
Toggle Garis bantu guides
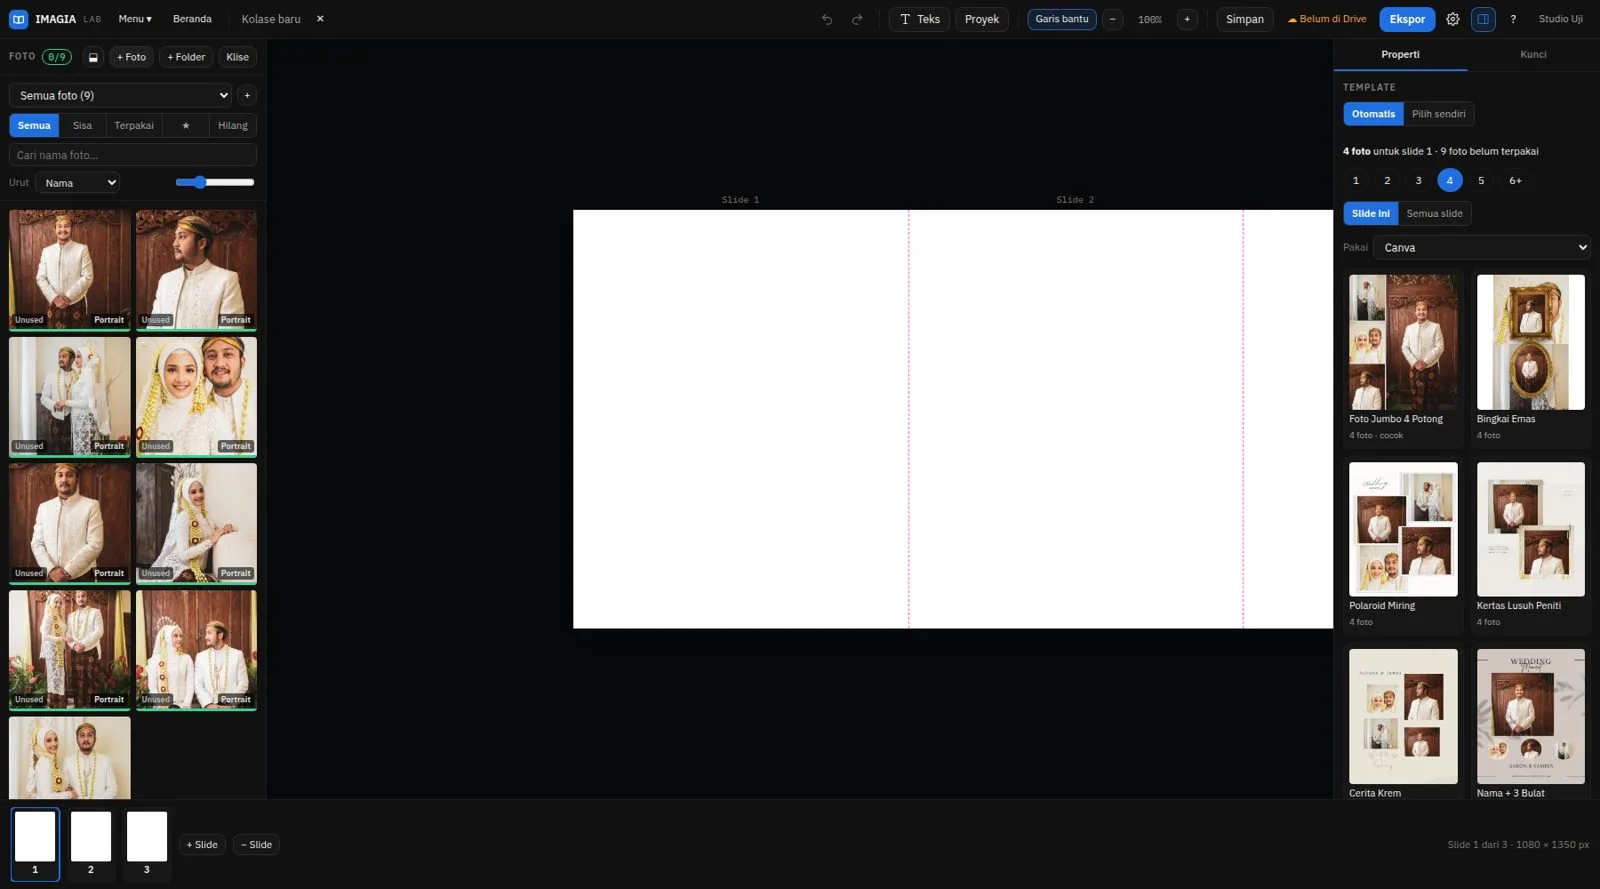(x=1062, y=19)
